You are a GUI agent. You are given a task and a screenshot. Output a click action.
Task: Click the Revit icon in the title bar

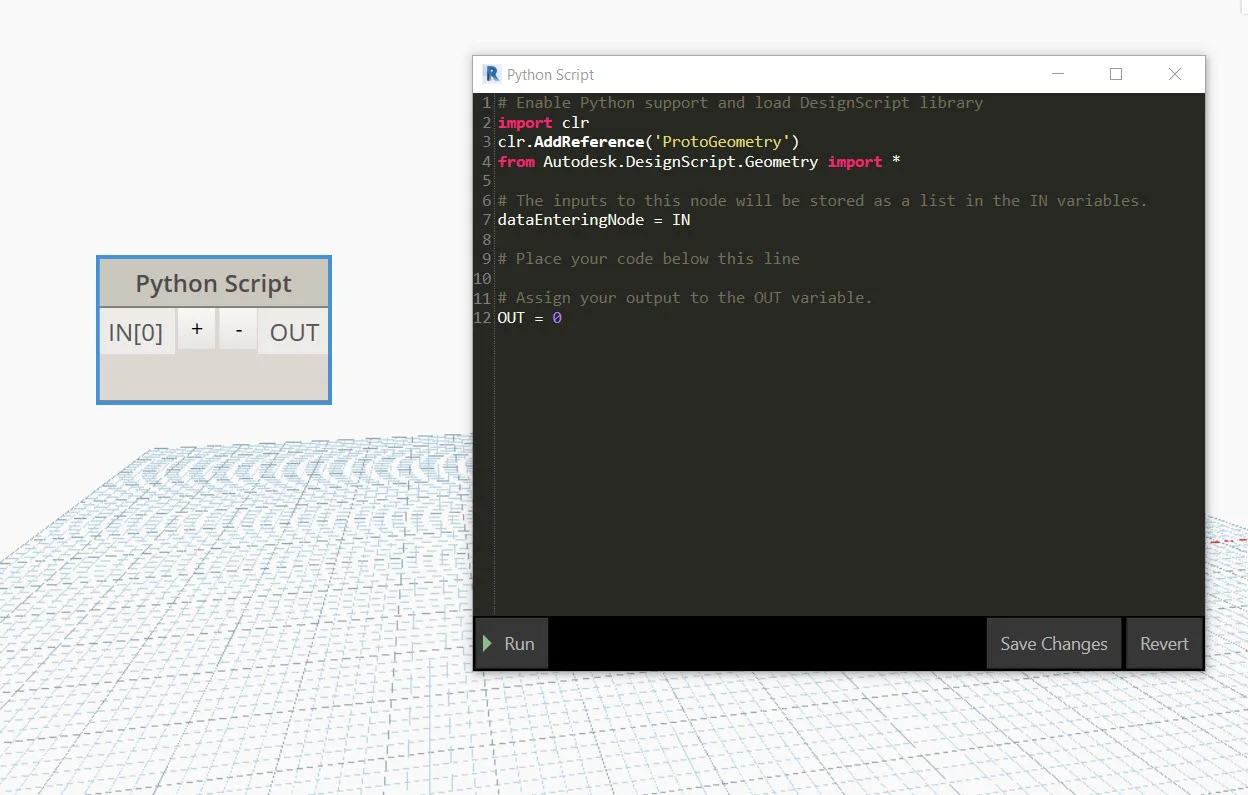tap(491, 74)
